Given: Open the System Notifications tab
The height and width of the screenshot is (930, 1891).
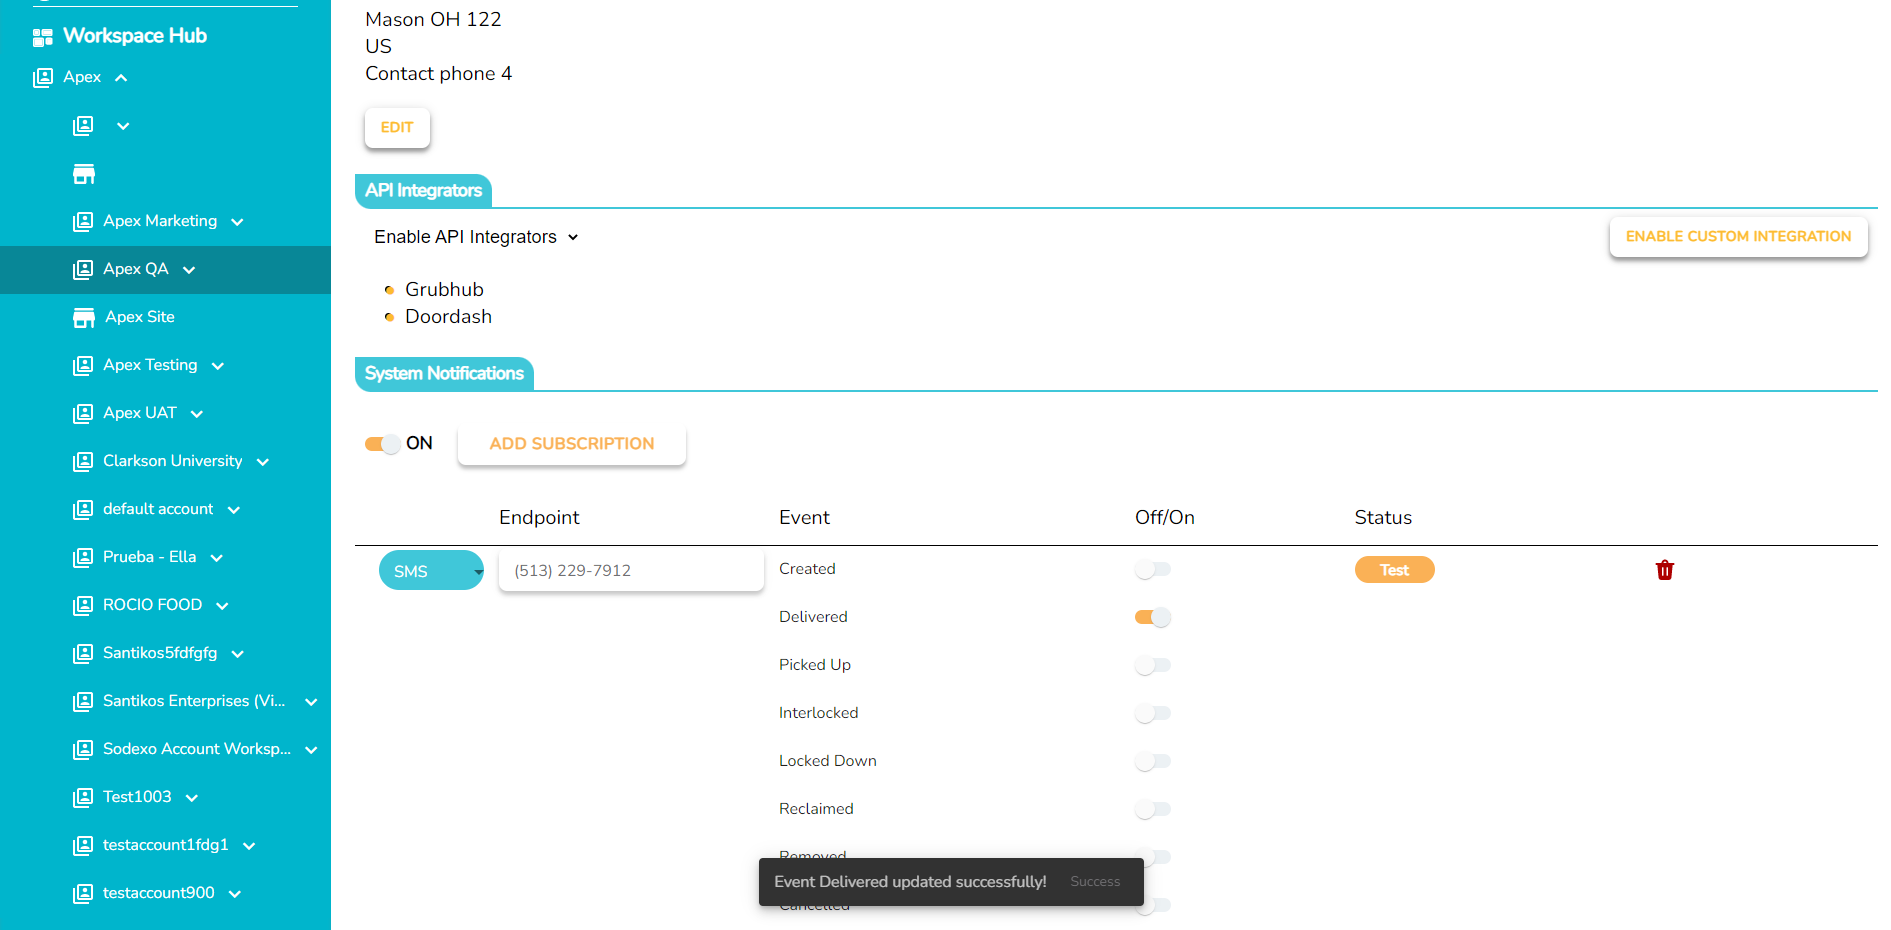Looking at the screenshot, I should click(x=444, y=374).
